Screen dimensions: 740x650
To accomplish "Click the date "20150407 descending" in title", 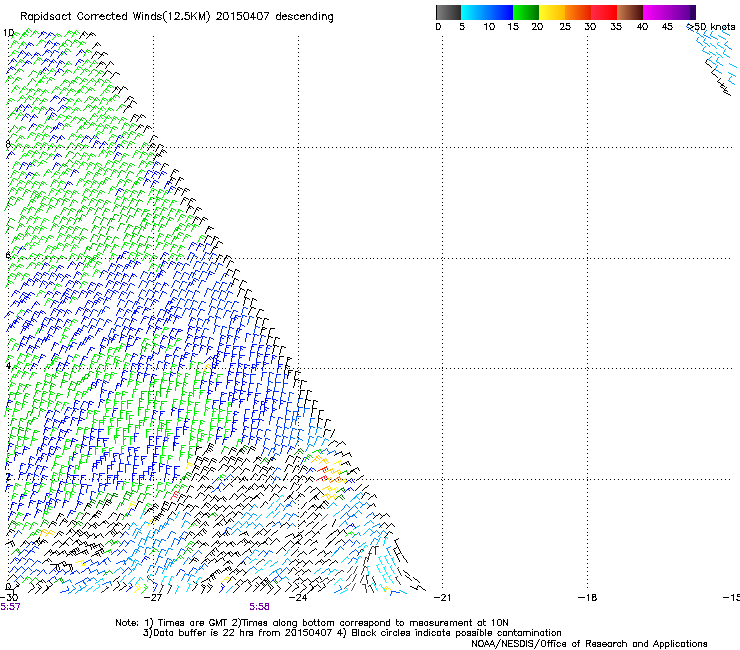I will tap(274, 16).
